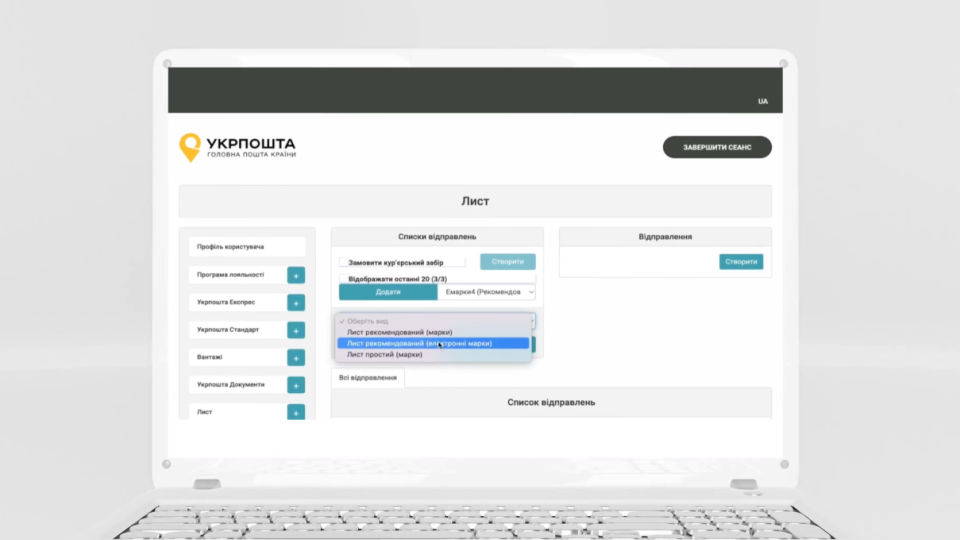960x540 pixels.
Task: Open the Укрпошта Документи sidebar item
Action: [238, 385]
